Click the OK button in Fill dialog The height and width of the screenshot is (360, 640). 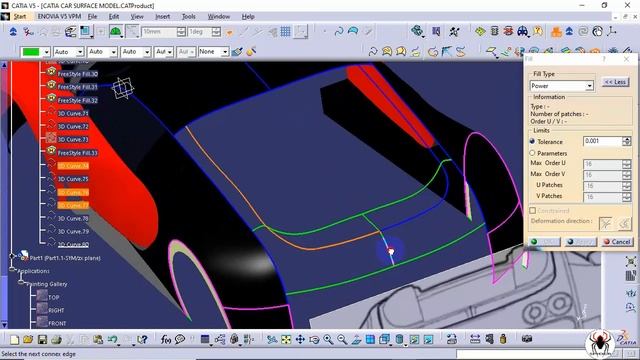[x=545, y=242]
